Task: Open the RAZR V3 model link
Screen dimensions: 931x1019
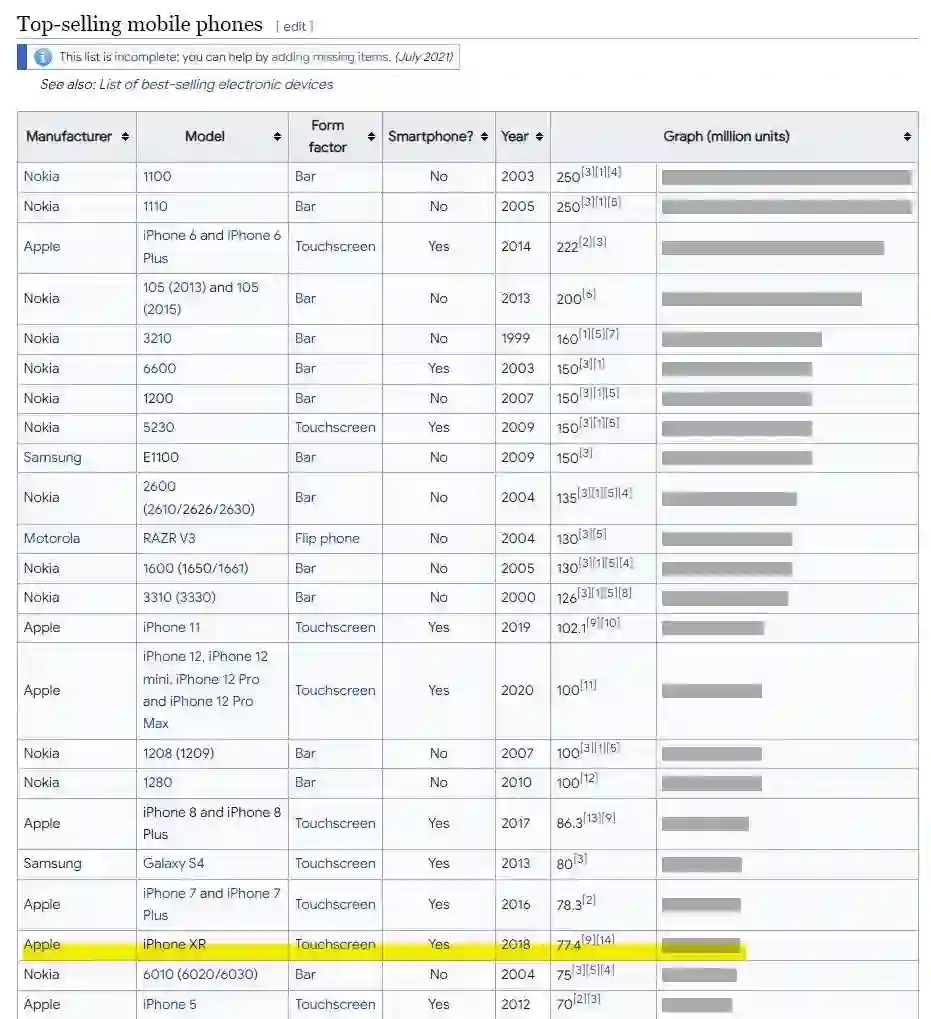Action: click(x=169, y=539)
